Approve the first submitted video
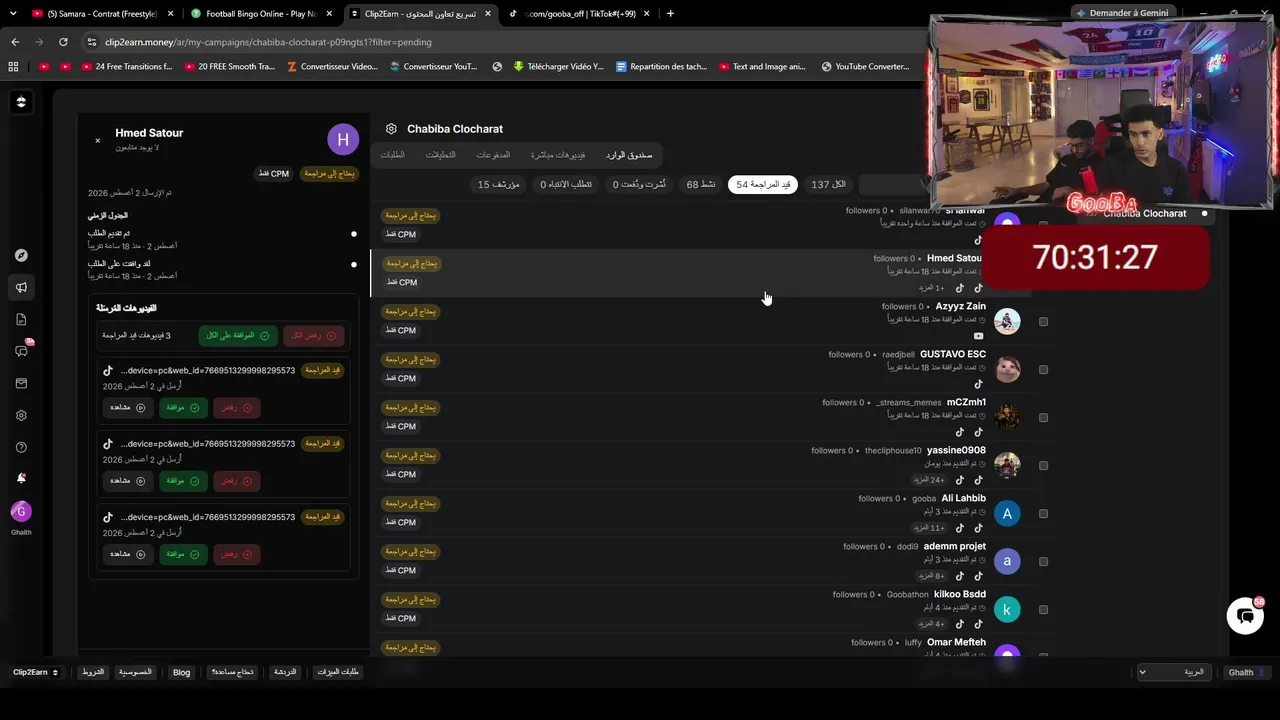Viewport: 1280px width, 720px height. tap(181, 408)
